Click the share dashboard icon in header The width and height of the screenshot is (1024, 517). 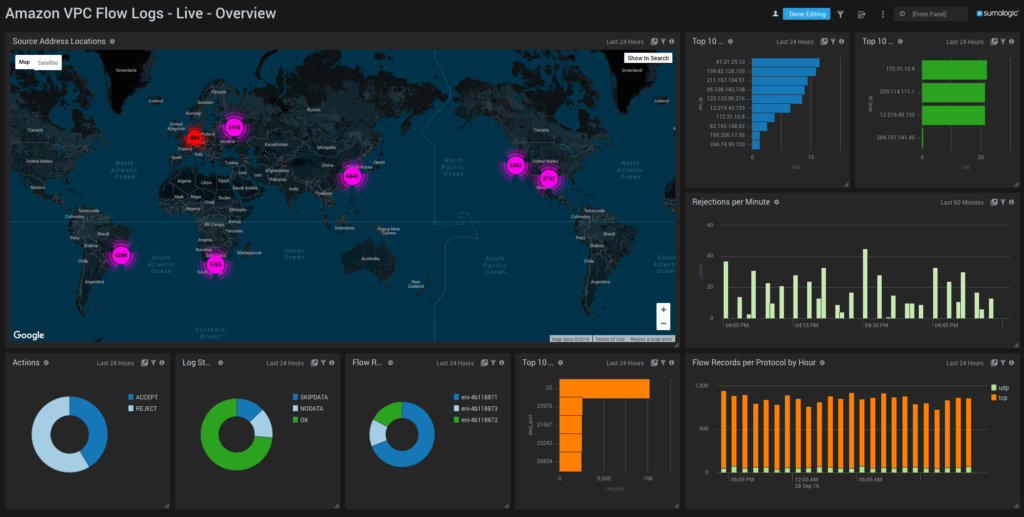point(861,14)
